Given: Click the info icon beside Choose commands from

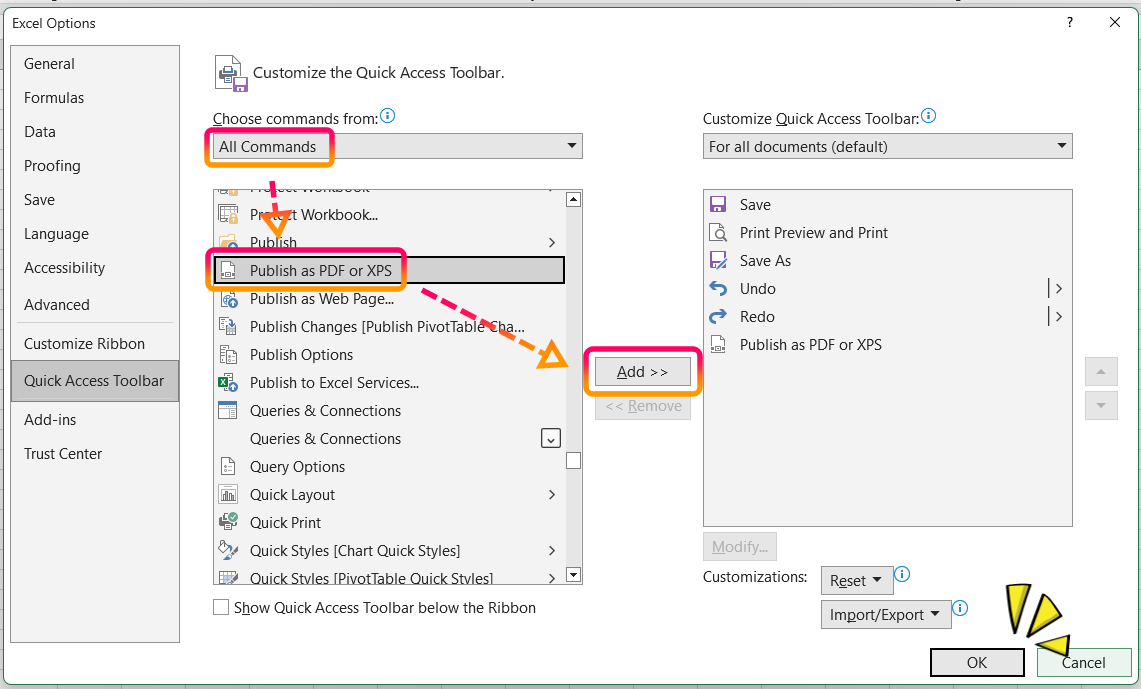Looking at the screenshot, I should click(x=388, y=116).
